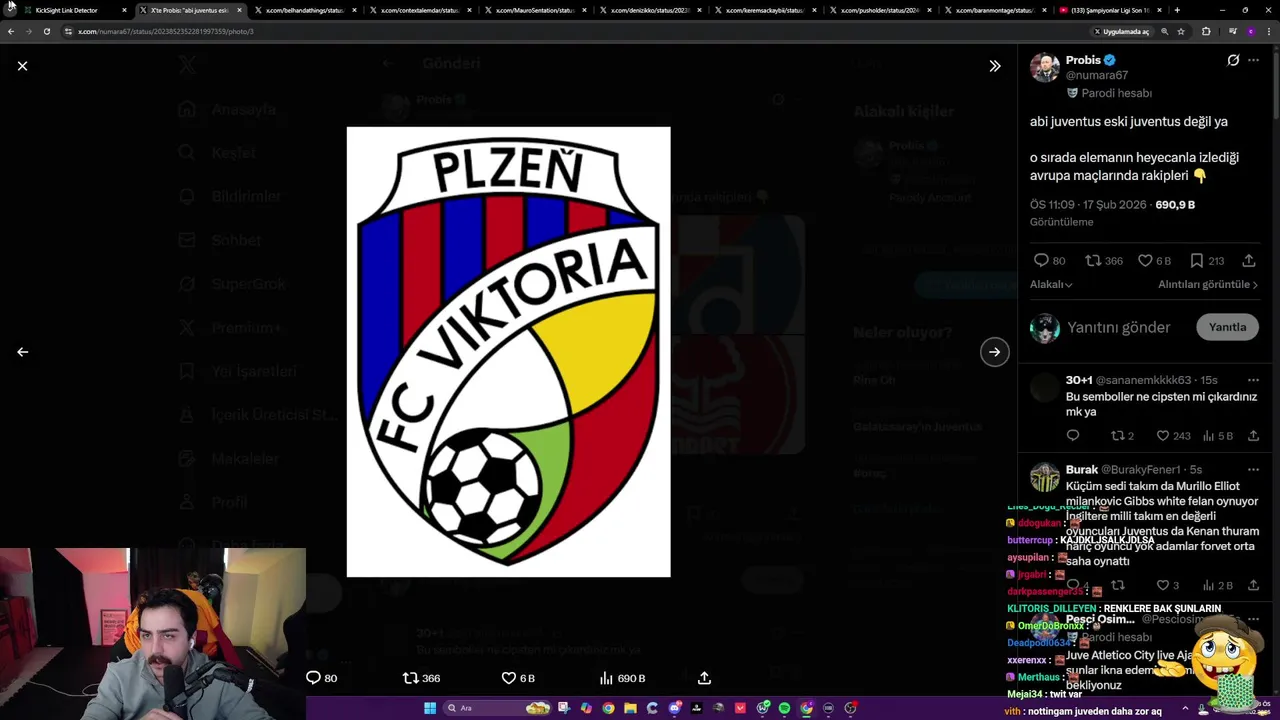This screenshot has height=720, width=1280.
Task: Open OBS Studio from the taskbar
Action: click(x=850, y=708)
